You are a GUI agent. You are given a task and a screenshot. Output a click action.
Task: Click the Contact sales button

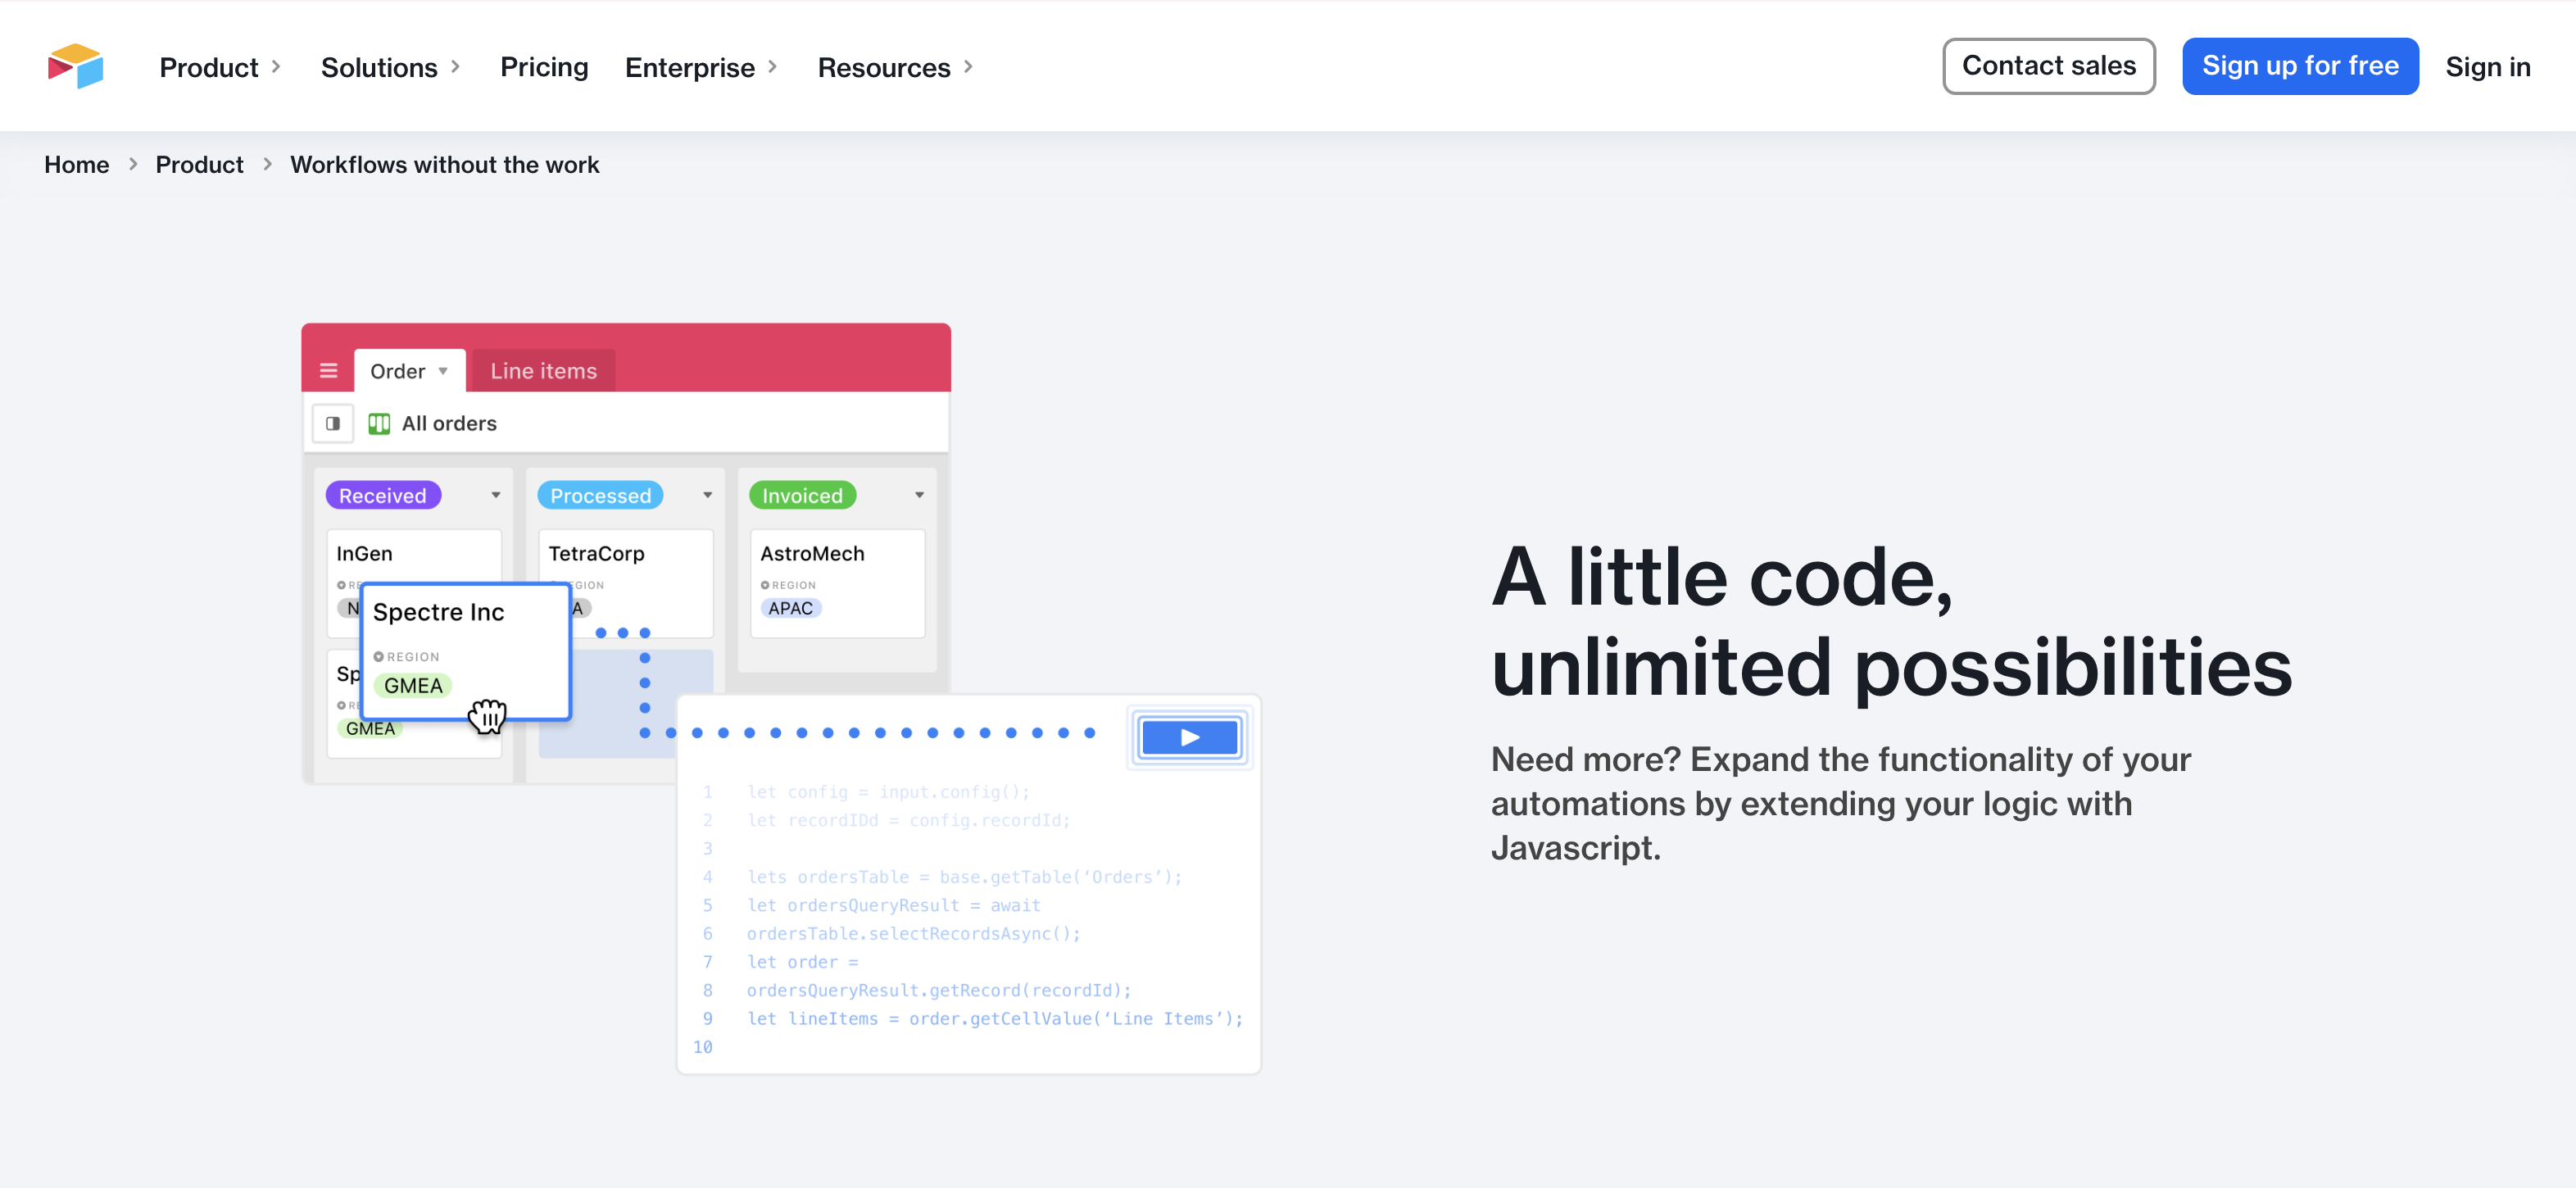pos(2048,66)
